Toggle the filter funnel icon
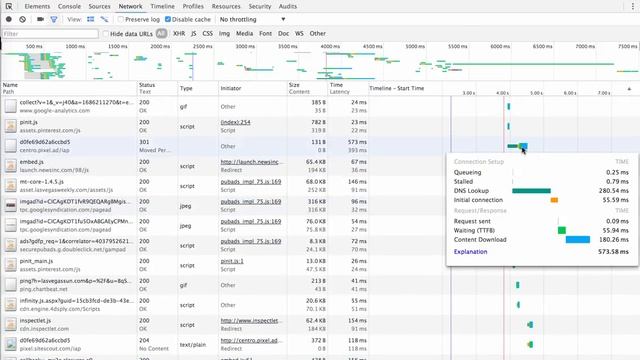The image size is (640, 360). (x=53, y=19)
